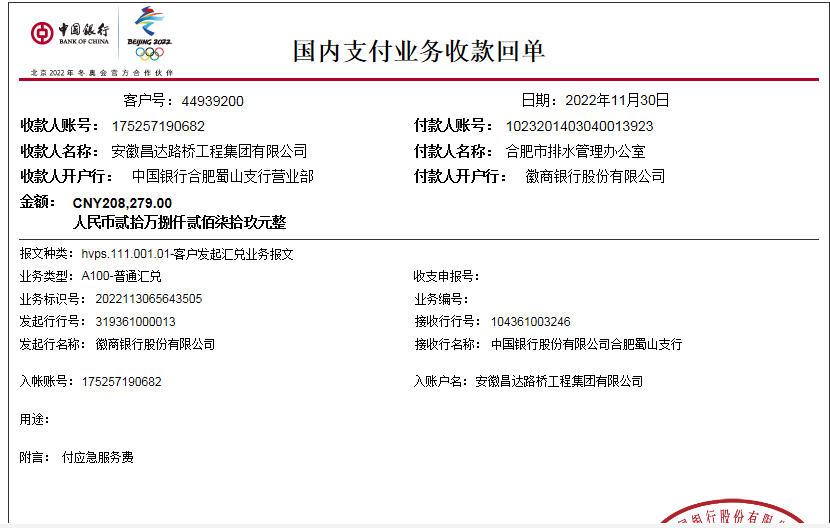Click the Beijing 2022 Winter Olympics emblem
This screenshot has height=528, width=830.
(x=149, y=27)
